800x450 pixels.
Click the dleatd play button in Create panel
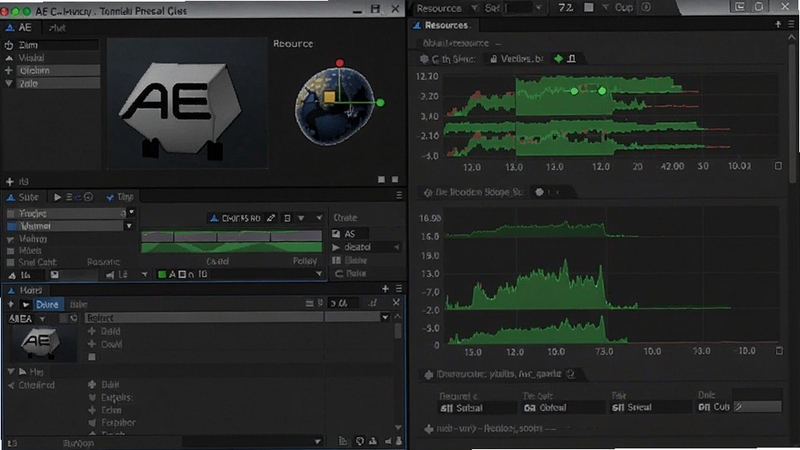pyautogui.click(x=336, y=247)
